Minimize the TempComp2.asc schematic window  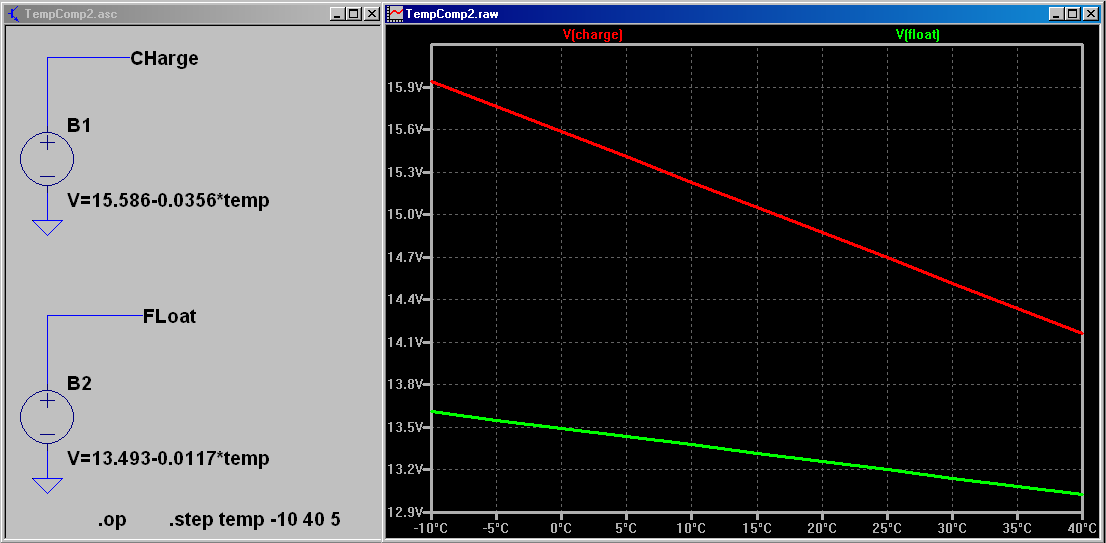pos(337,13)
